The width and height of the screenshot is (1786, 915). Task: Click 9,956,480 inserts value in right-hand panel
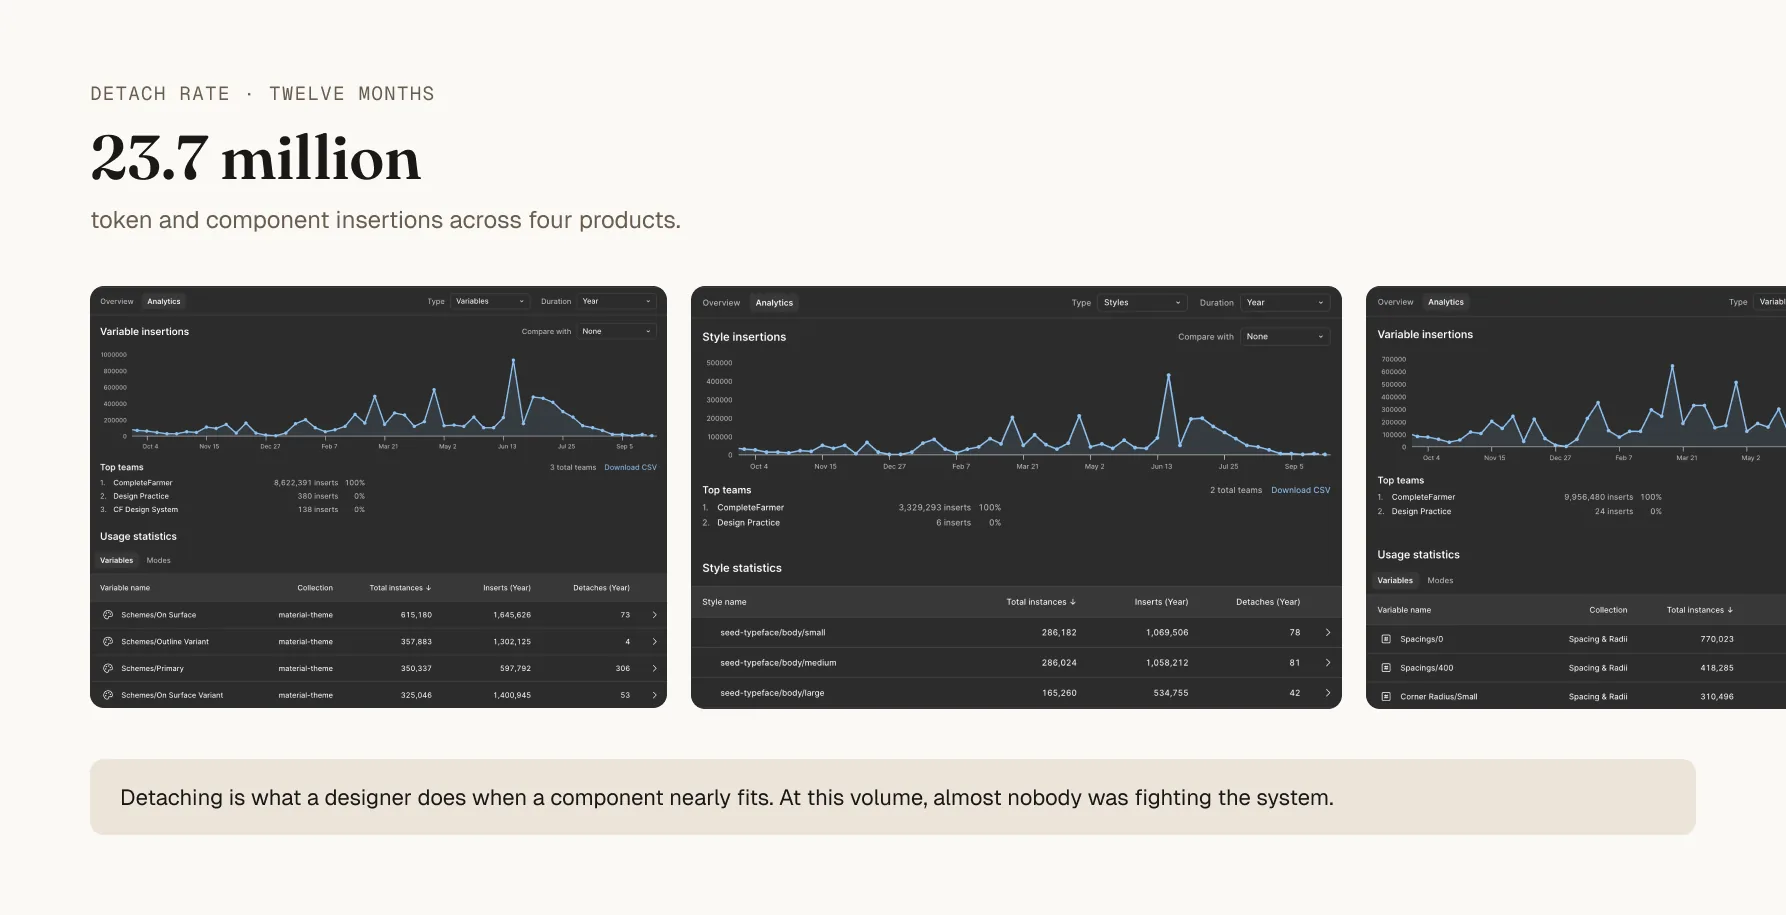(1598, 497)
